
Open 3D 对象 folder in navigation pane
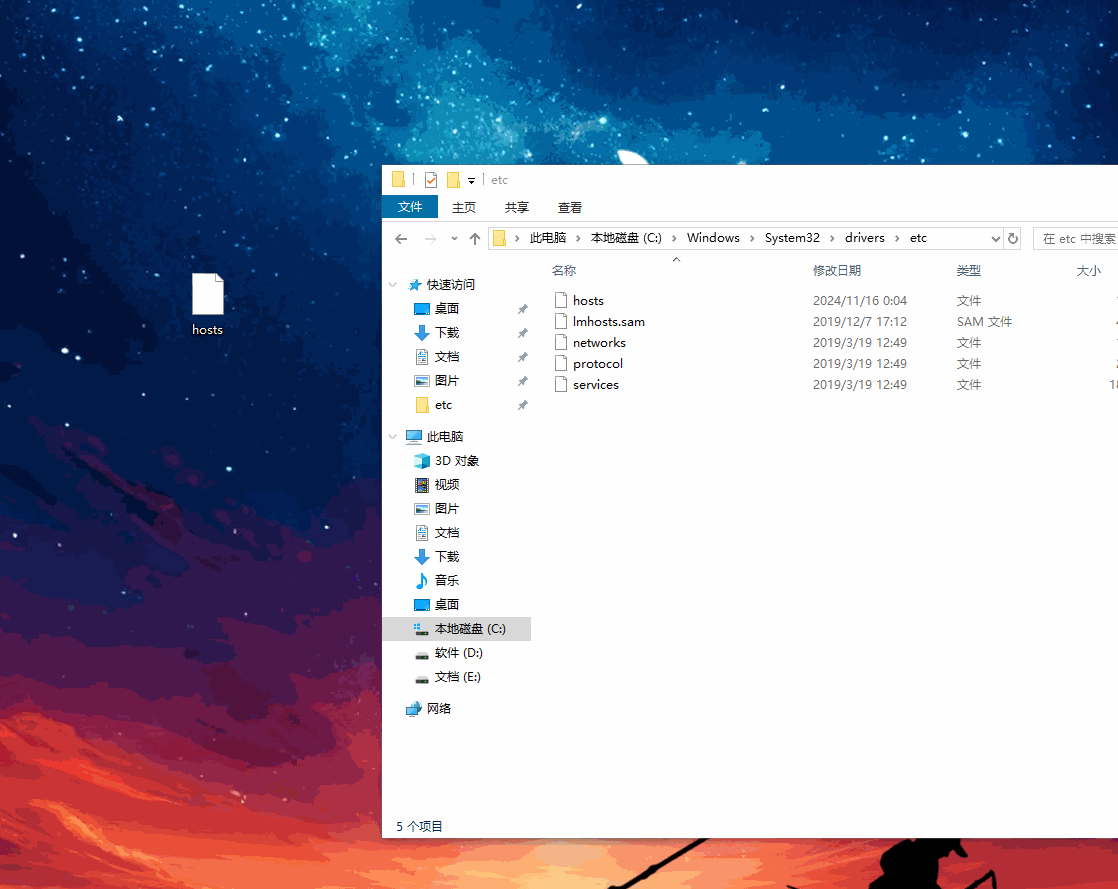457,461
